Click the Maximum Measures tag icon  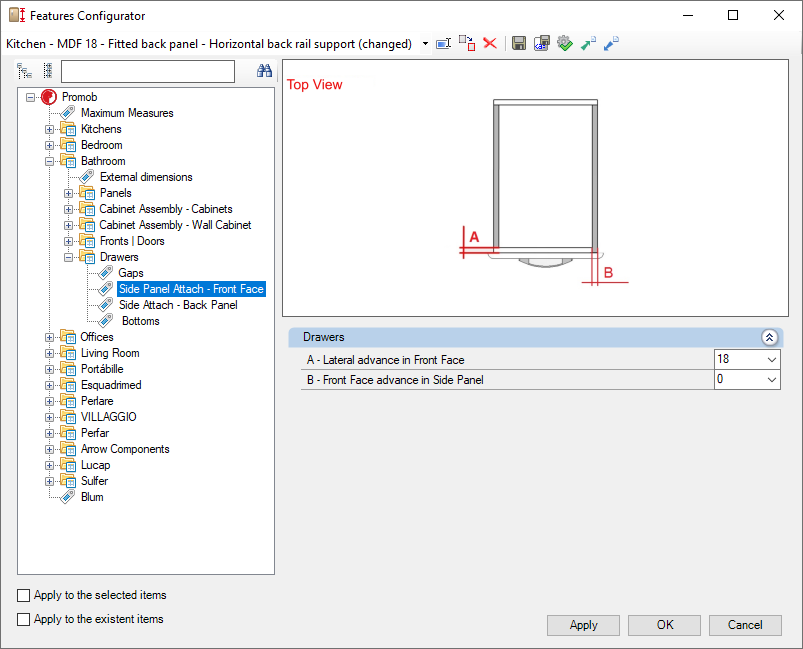pos(68,113)
